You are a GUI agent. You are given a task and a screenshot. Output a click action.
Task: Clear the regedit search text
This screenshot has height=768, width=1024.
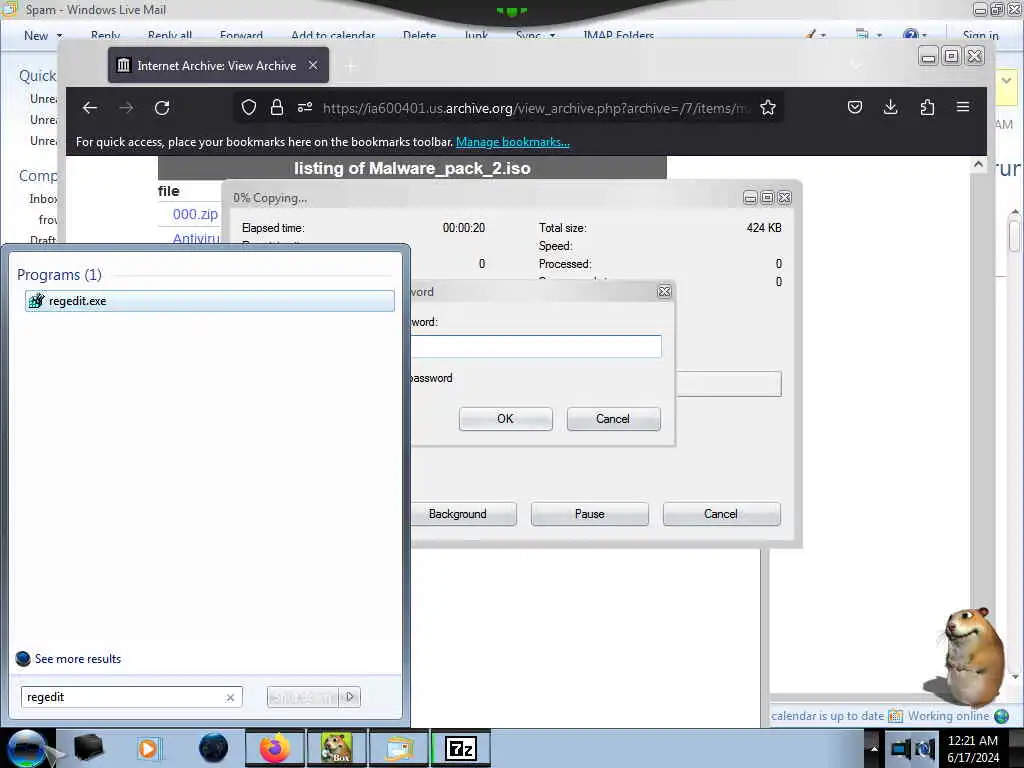click(231, 697)
